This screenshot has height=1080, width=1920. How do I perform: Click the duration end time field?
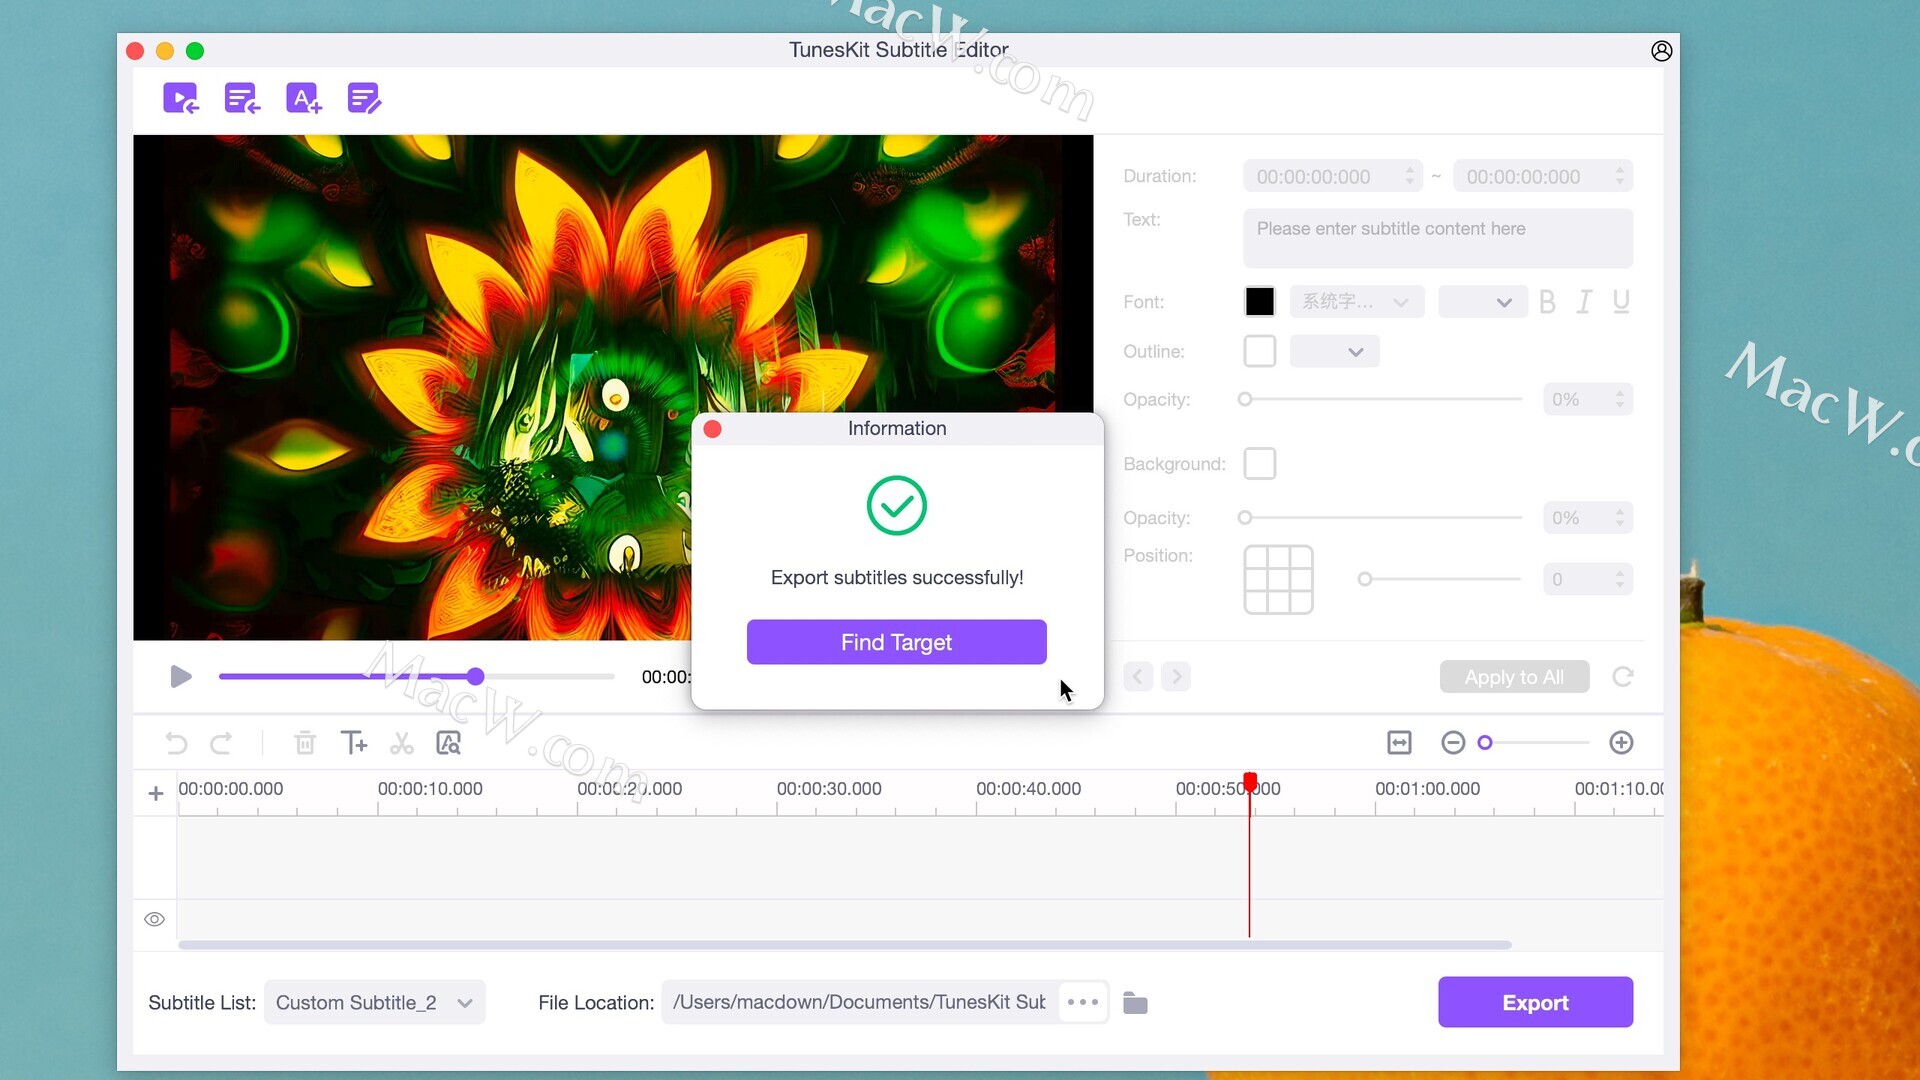tap(1542, 176)
